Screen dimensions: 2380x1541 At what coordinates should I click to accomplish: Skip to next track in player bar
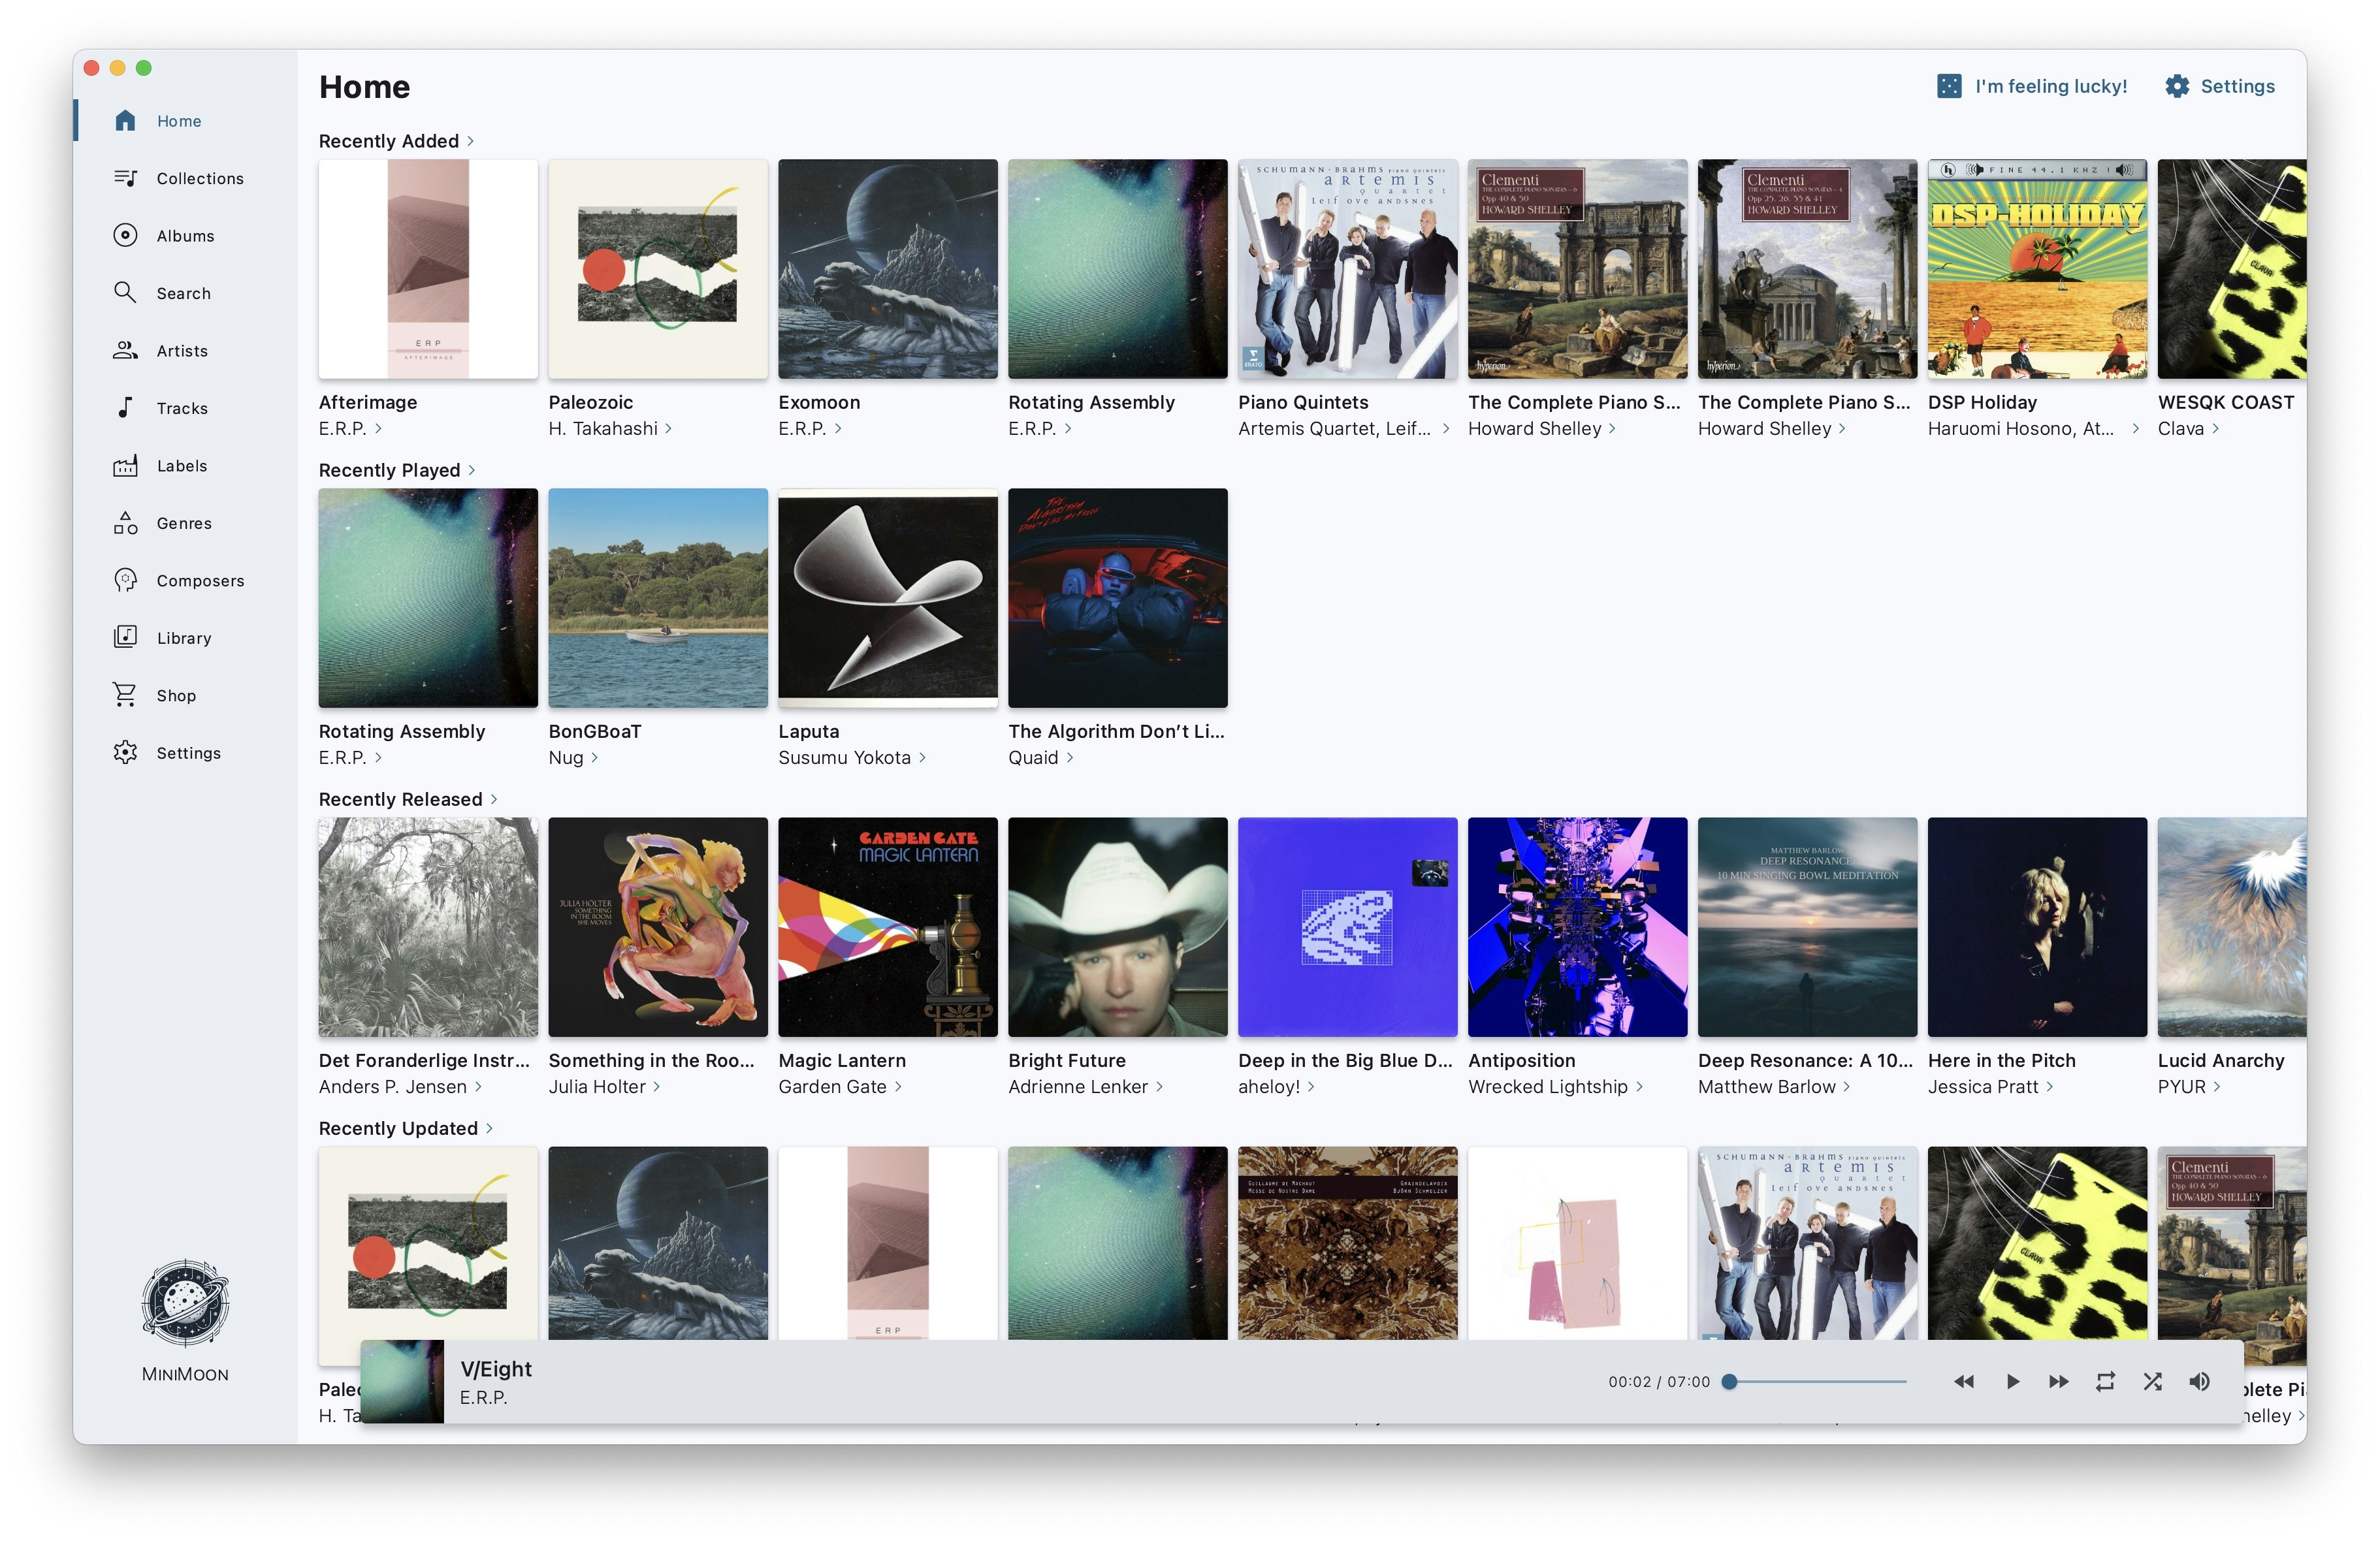coord(2059,1382)
